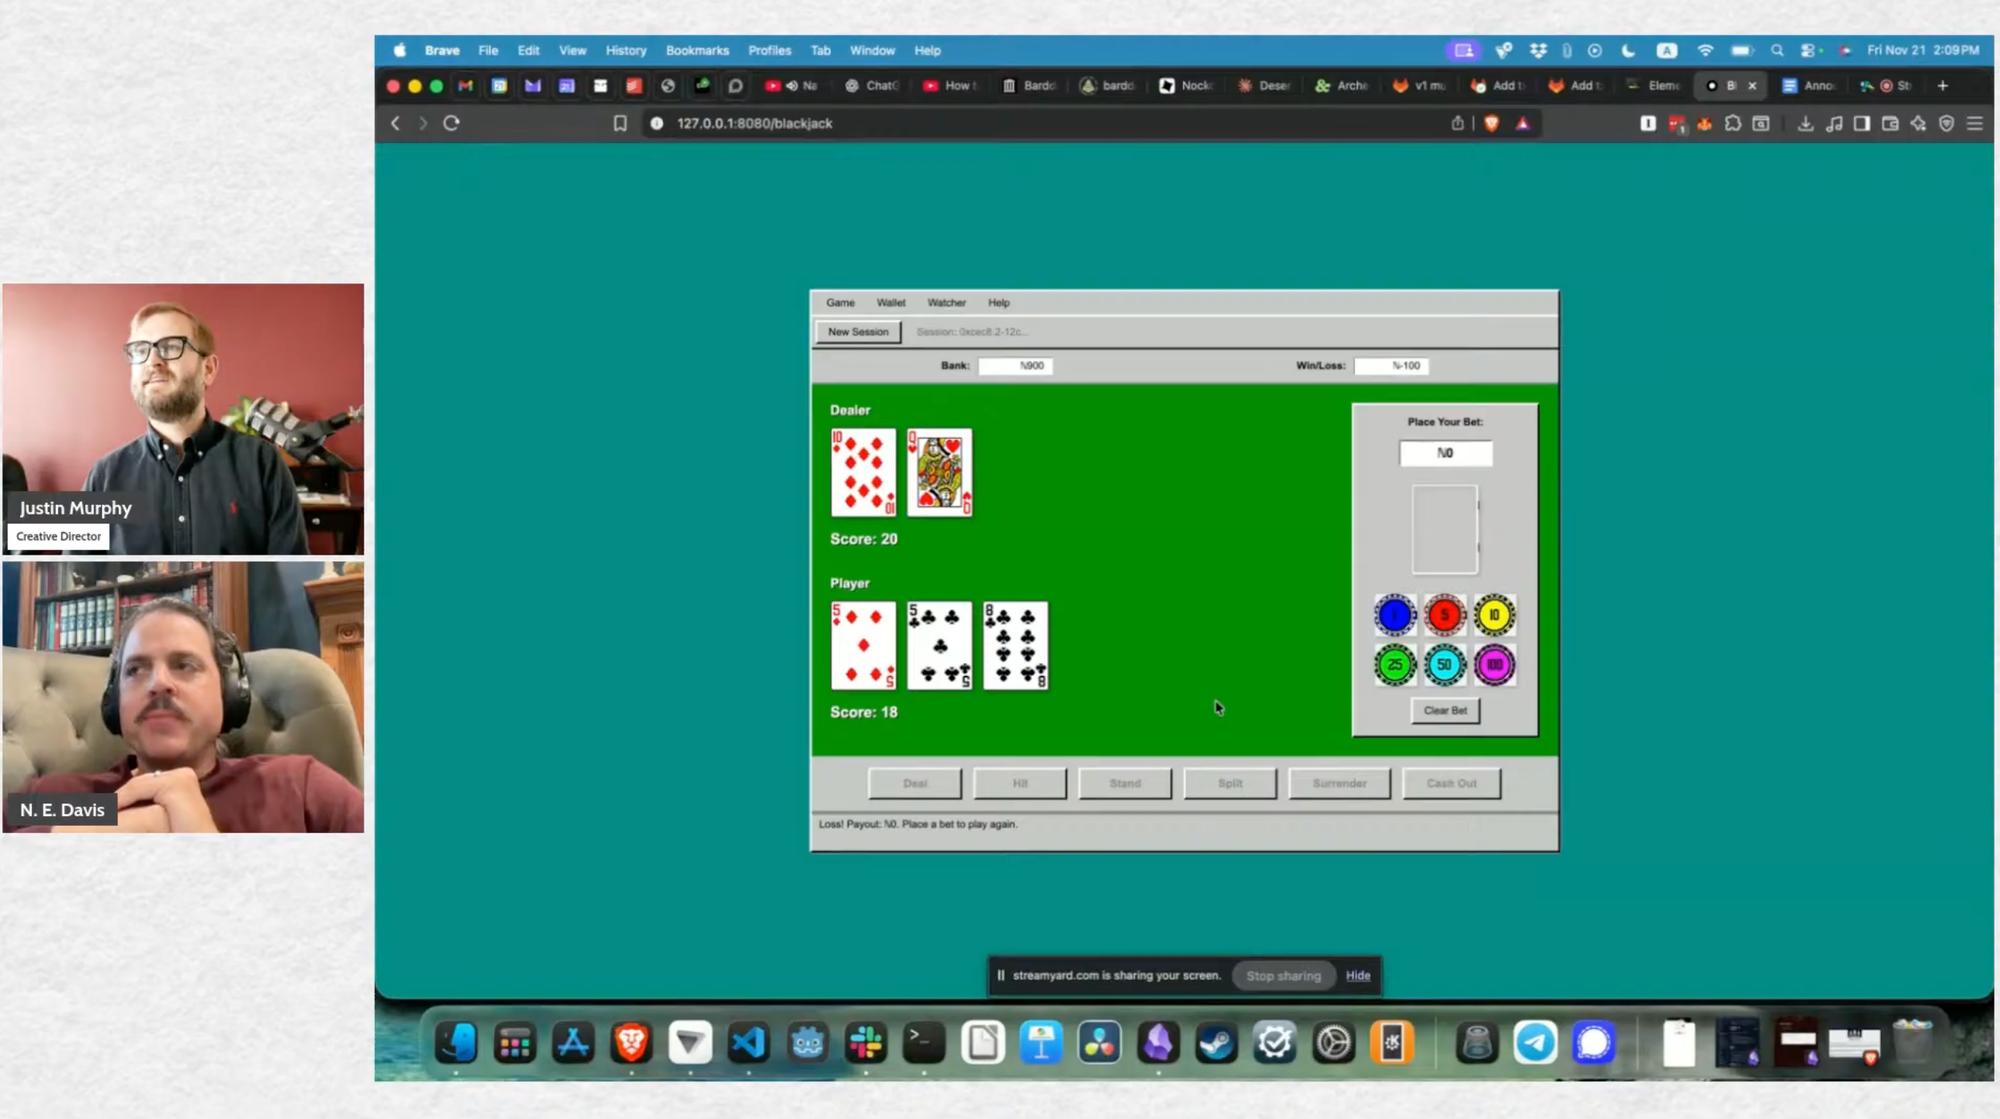Select the blue 1 chip
2000x1119 pixels.
click(1394, 615)
